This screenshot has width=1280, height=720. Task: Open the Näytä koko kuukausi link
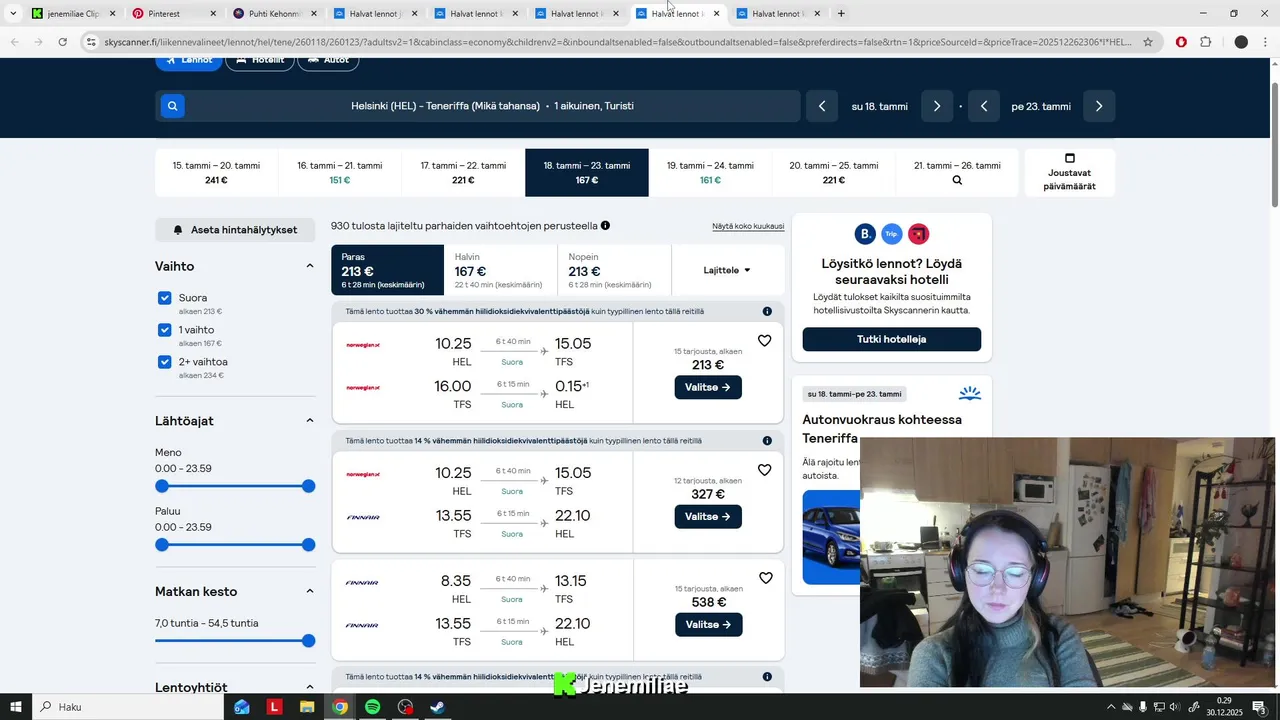748,227
